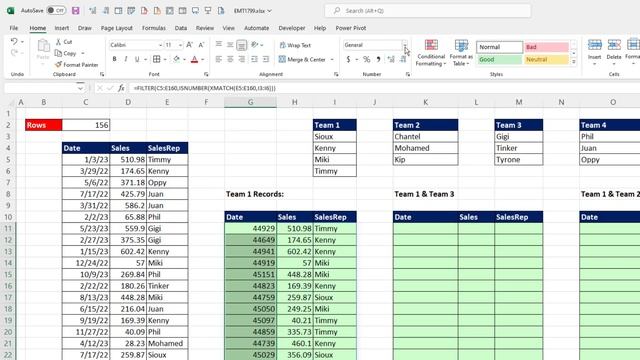Click the Name Box field

click(40, 88)
